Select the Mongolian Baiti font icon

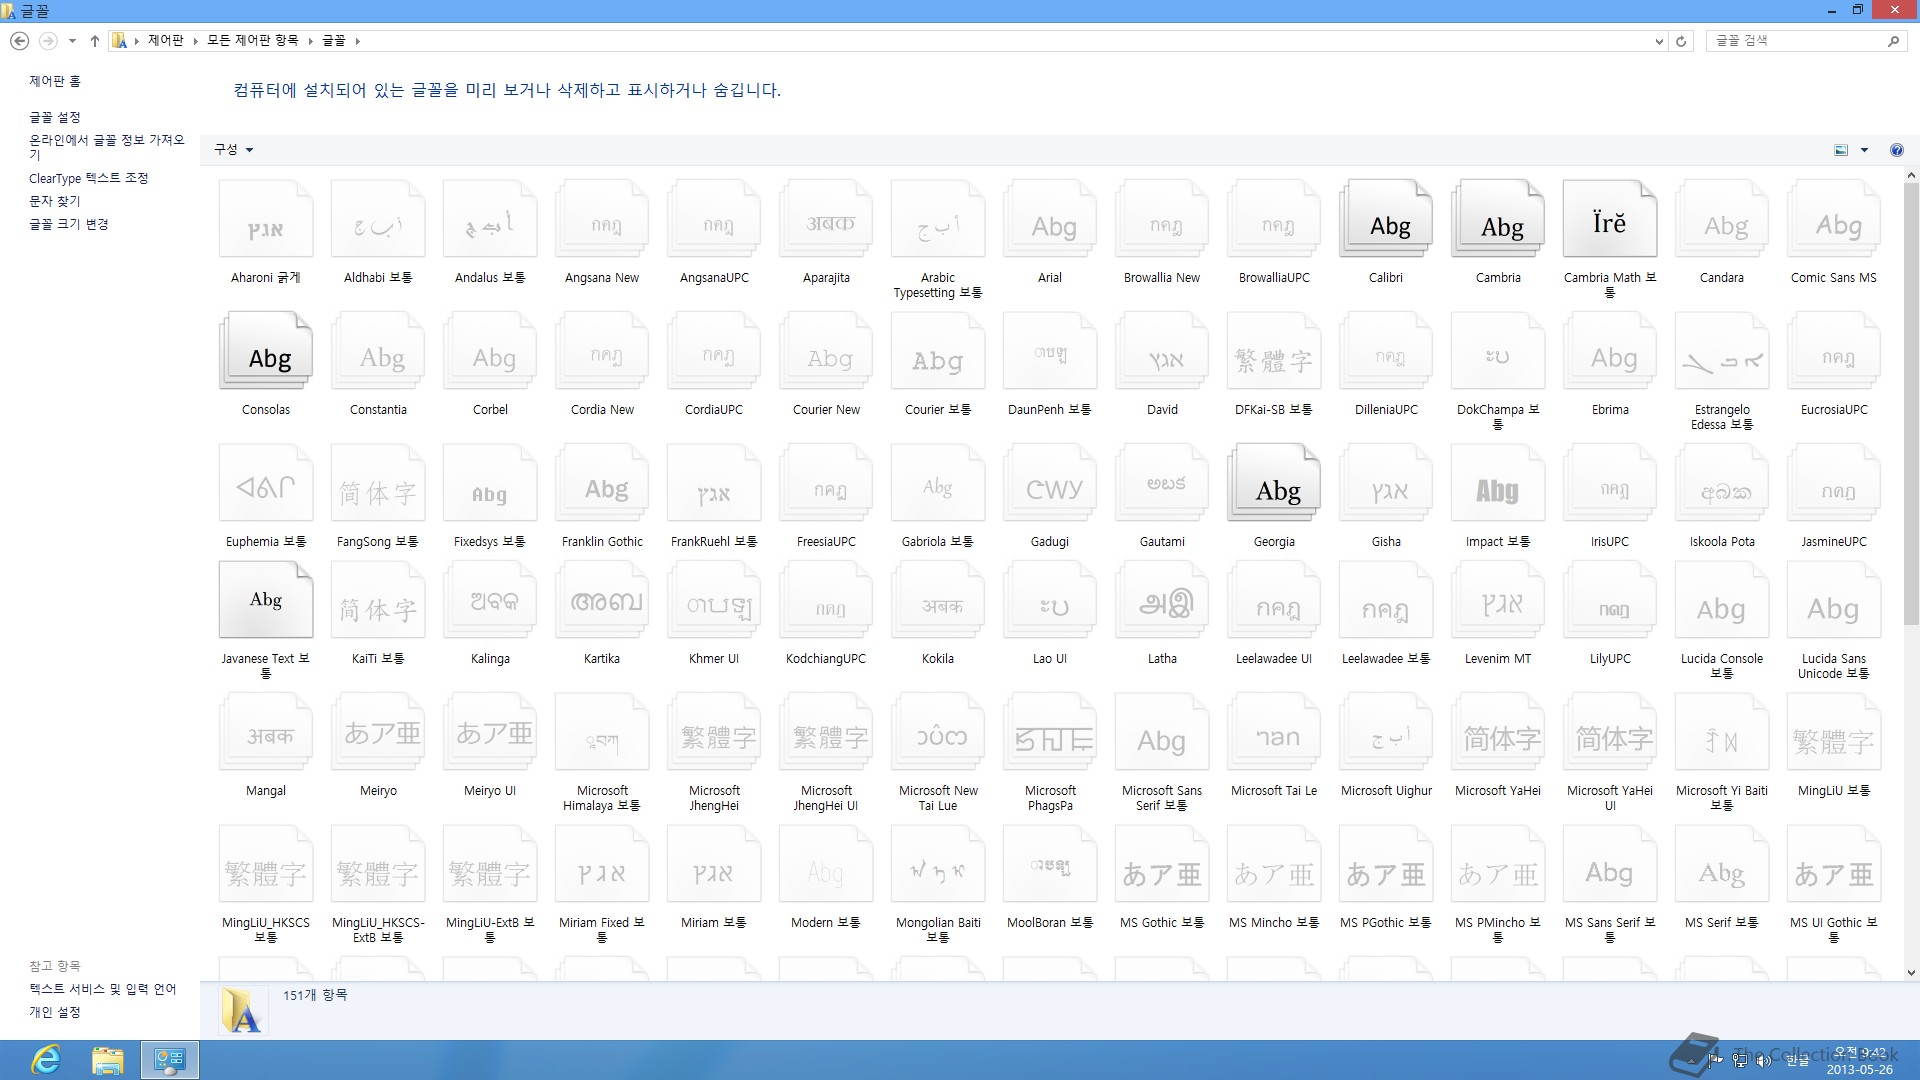tap(938, 864)
